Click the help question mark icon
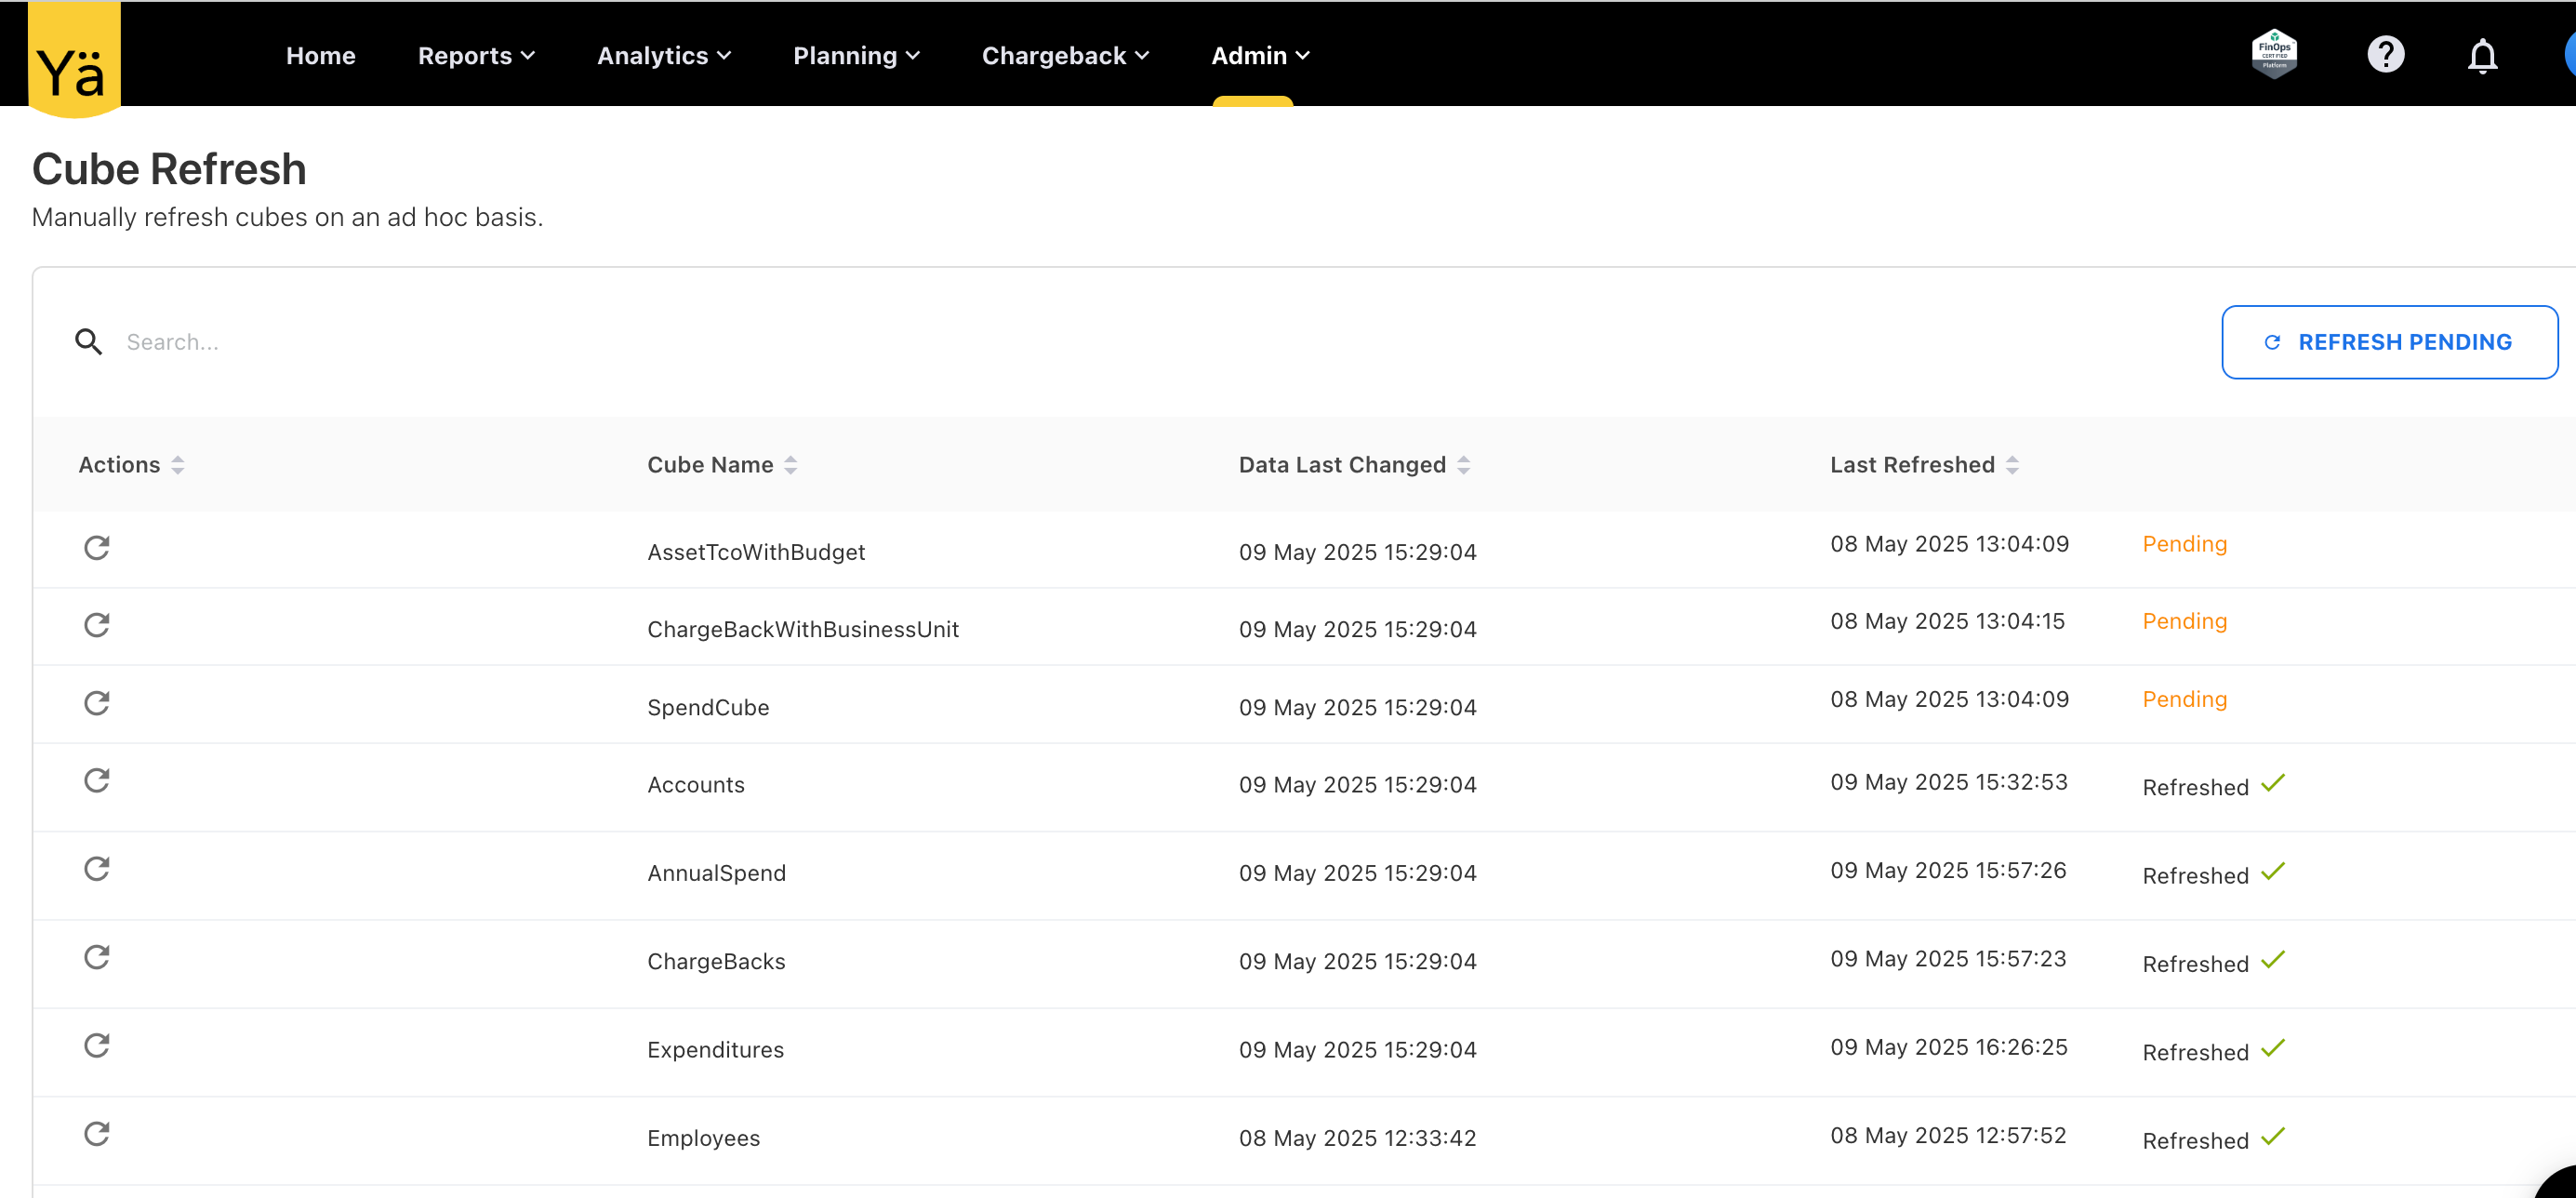Viewport: 2576px width, 1198px height. [x=2385, y=55]
